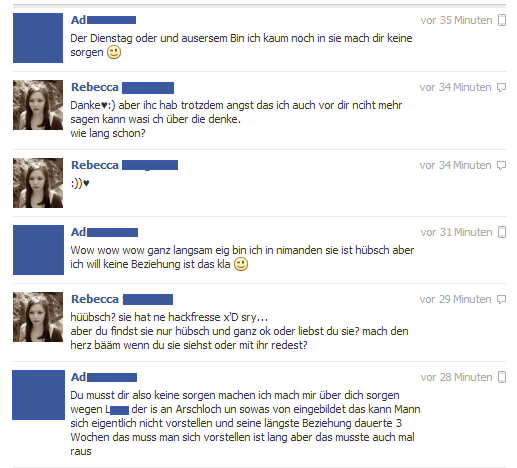Click the 'vor 28 Minuten' timestamp

tap(456, 377)
